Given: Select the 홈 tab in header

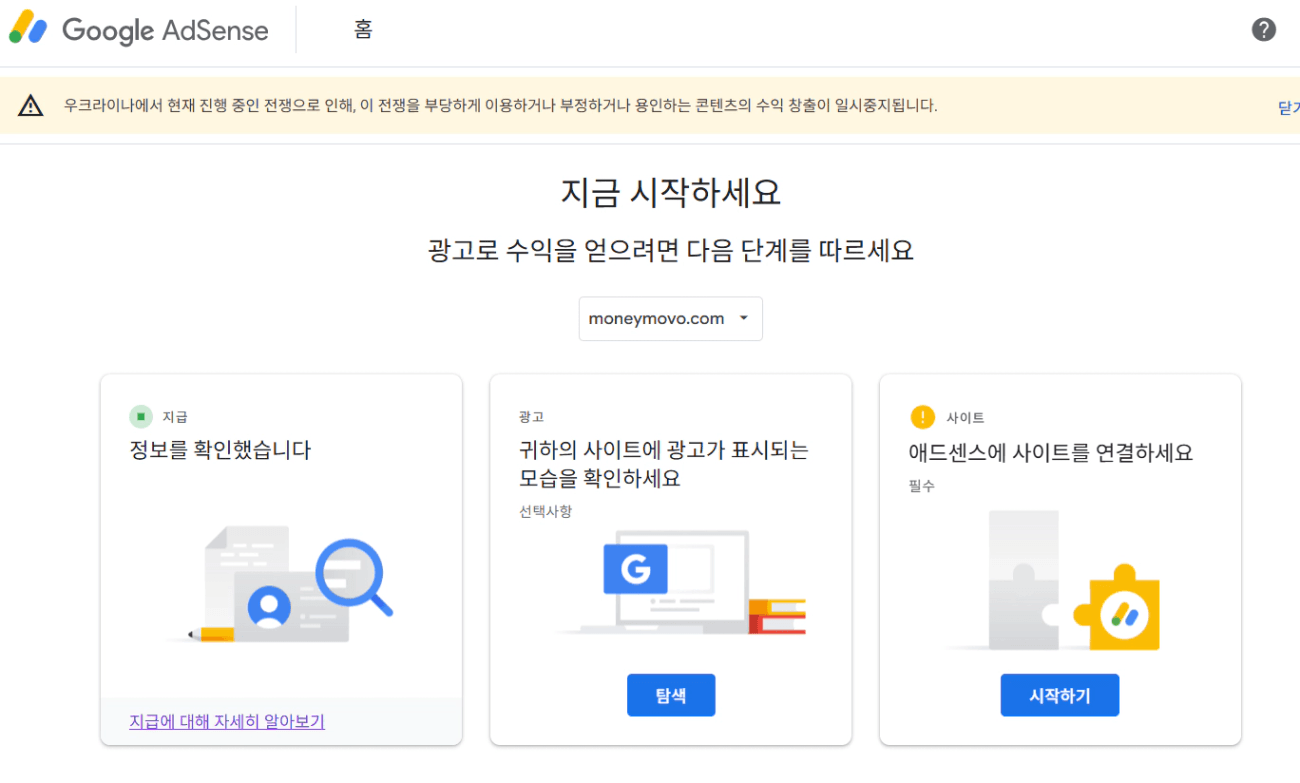Looking at the screenshot, I should tap(363, 30).
